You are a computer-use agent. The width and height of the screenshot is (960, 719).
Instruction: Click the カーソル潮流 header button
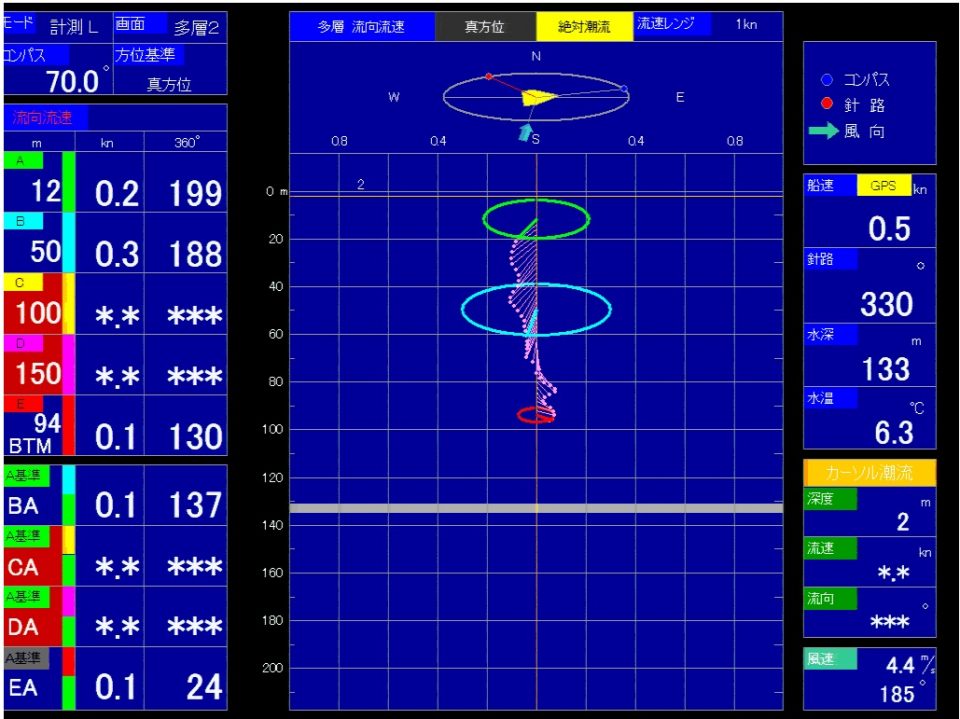pyautogui.click(x=869, y=473)
